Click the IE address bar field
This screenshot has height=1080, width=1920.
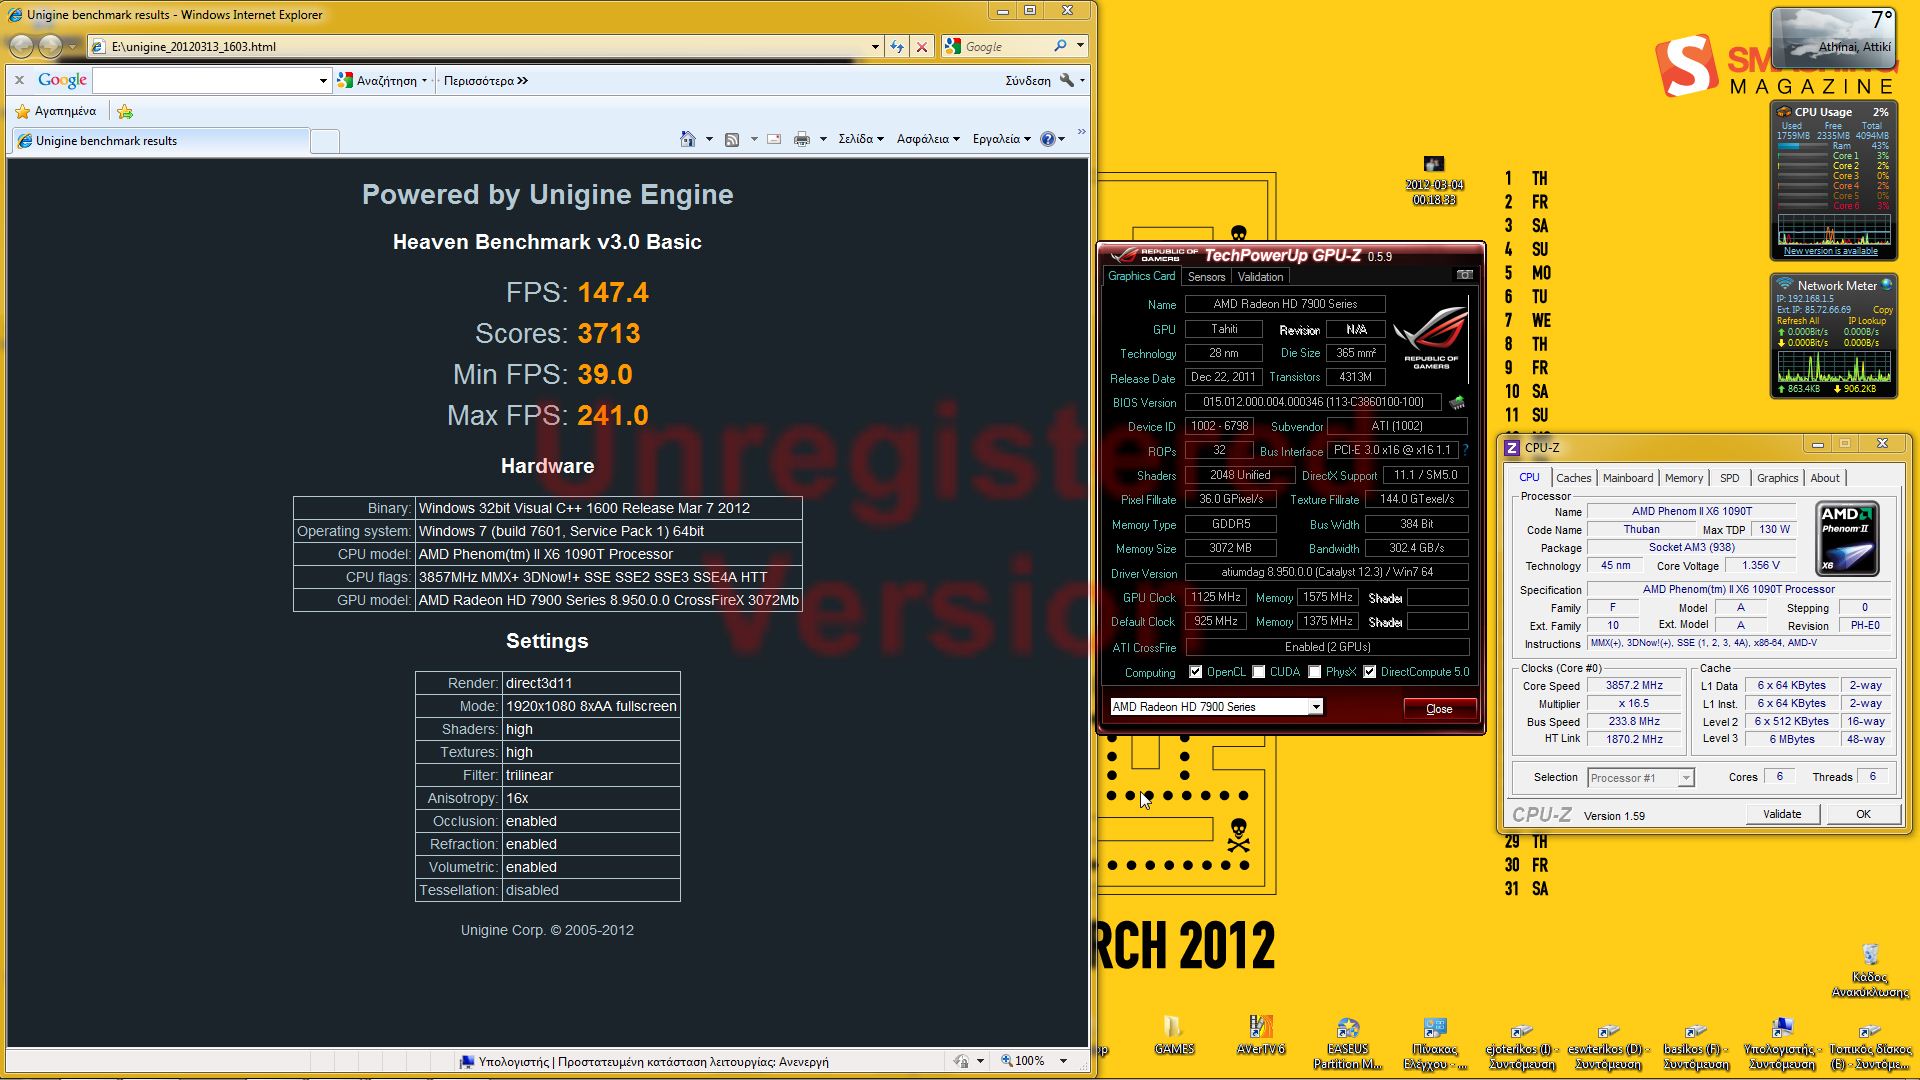(x=485, y=46)
